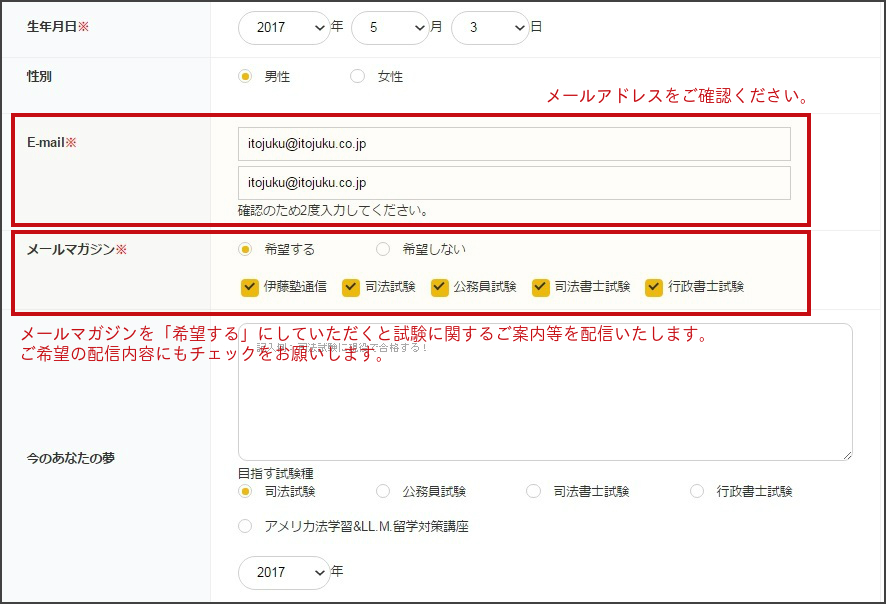Open the birth month dropdown showing 5

(x=391, y=28)
